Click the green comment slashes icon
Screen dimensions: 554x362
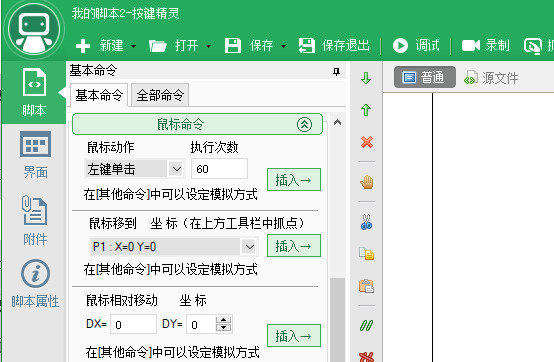366,325
